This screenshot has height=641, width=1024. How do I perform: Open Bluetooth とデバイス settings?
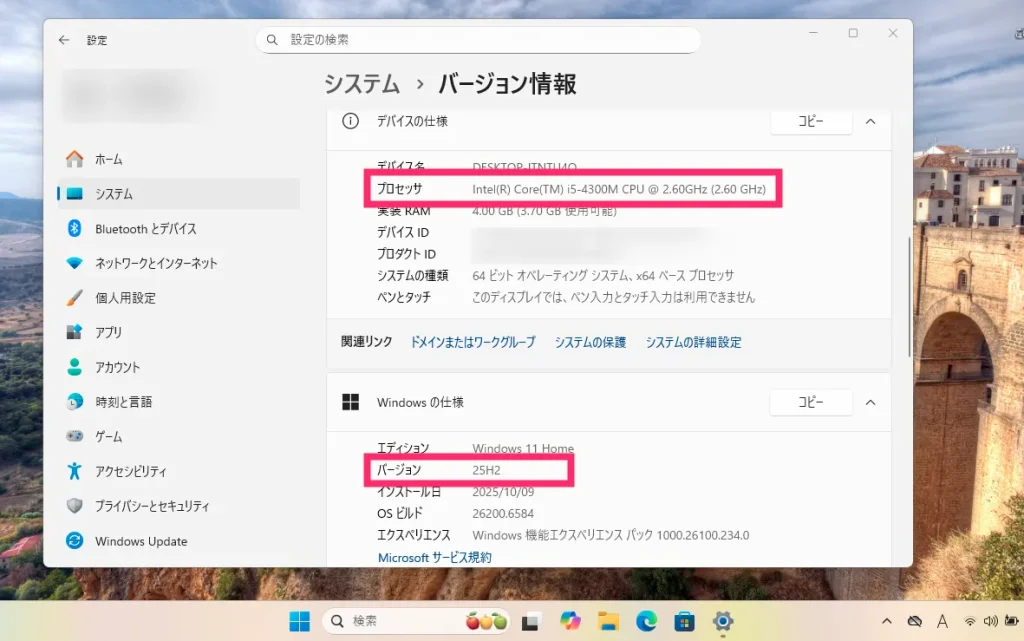coord(145,229)
